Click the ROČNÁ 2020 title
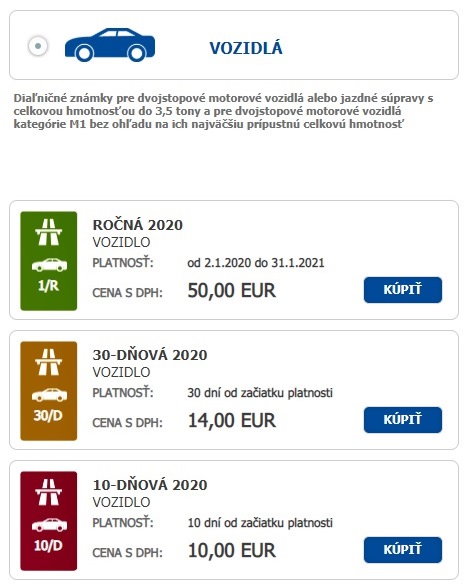 click(138, 225)
